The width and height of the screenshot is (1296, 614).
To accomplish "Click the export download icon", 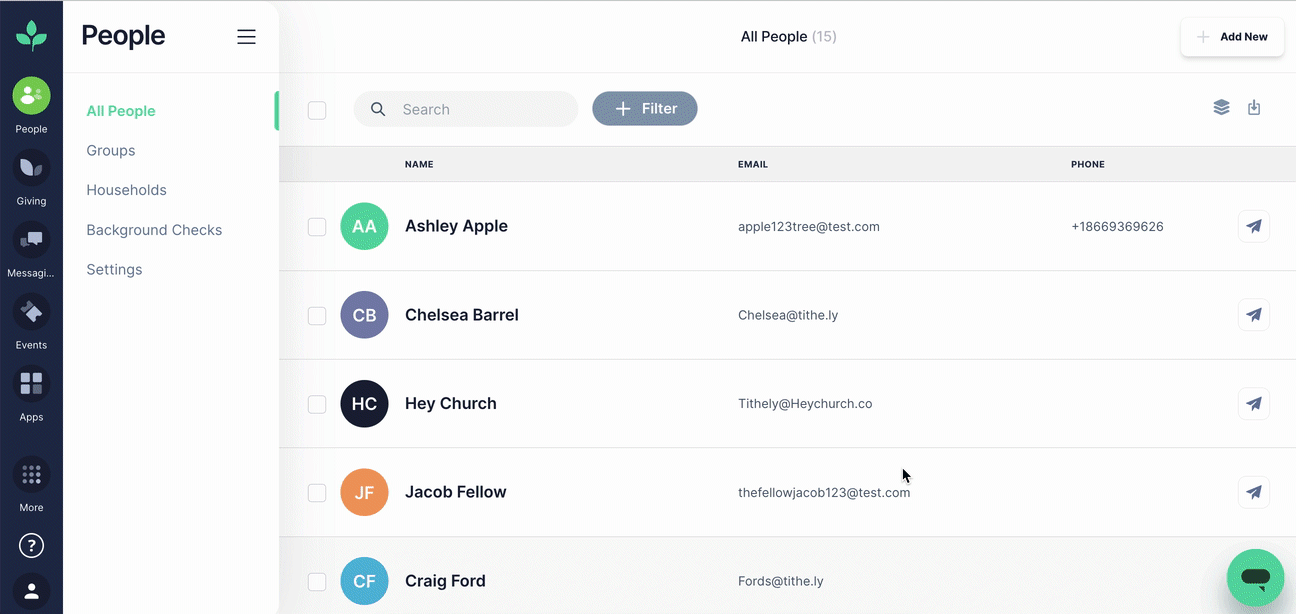I will click(x=1254, y=108).
